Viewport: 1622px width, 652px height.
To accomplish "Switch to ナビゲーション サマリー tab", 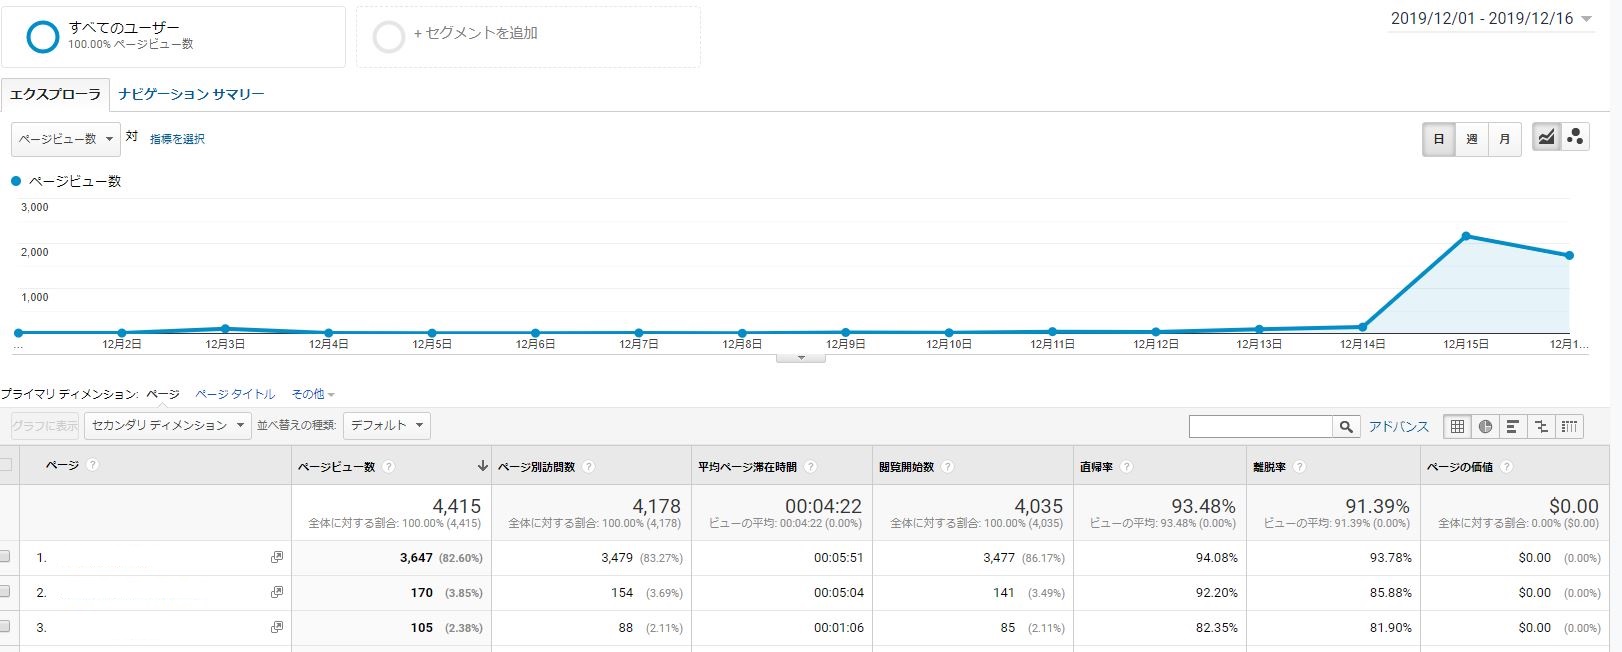I will pyautogui.click(x=191, y=94).
